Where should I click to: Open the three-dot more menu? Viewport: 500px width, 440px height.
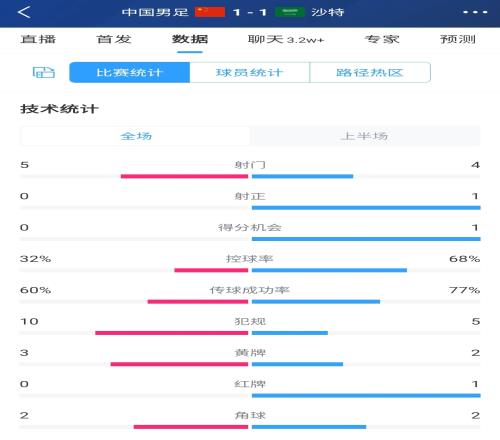[475, 12]
